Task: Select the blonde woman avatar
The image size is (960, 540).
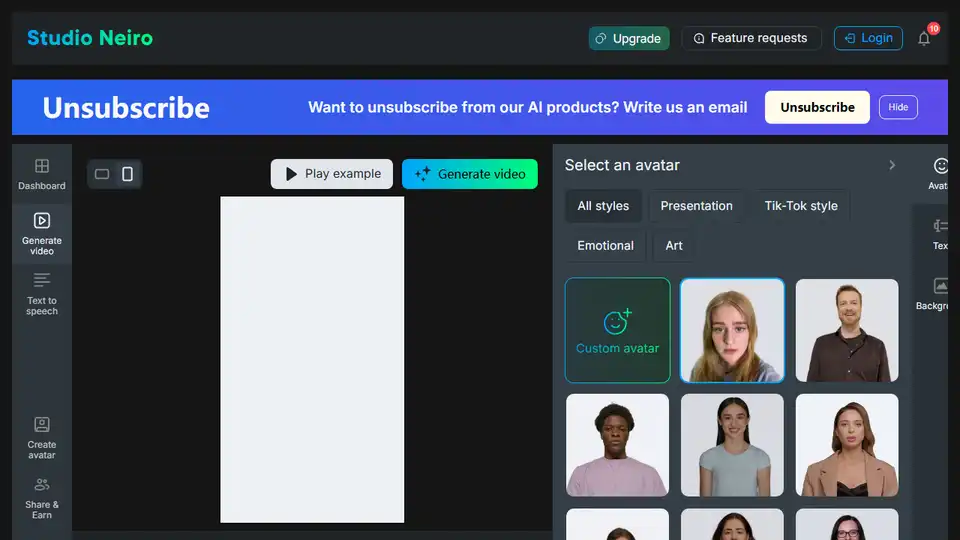Action: (732, 331)
